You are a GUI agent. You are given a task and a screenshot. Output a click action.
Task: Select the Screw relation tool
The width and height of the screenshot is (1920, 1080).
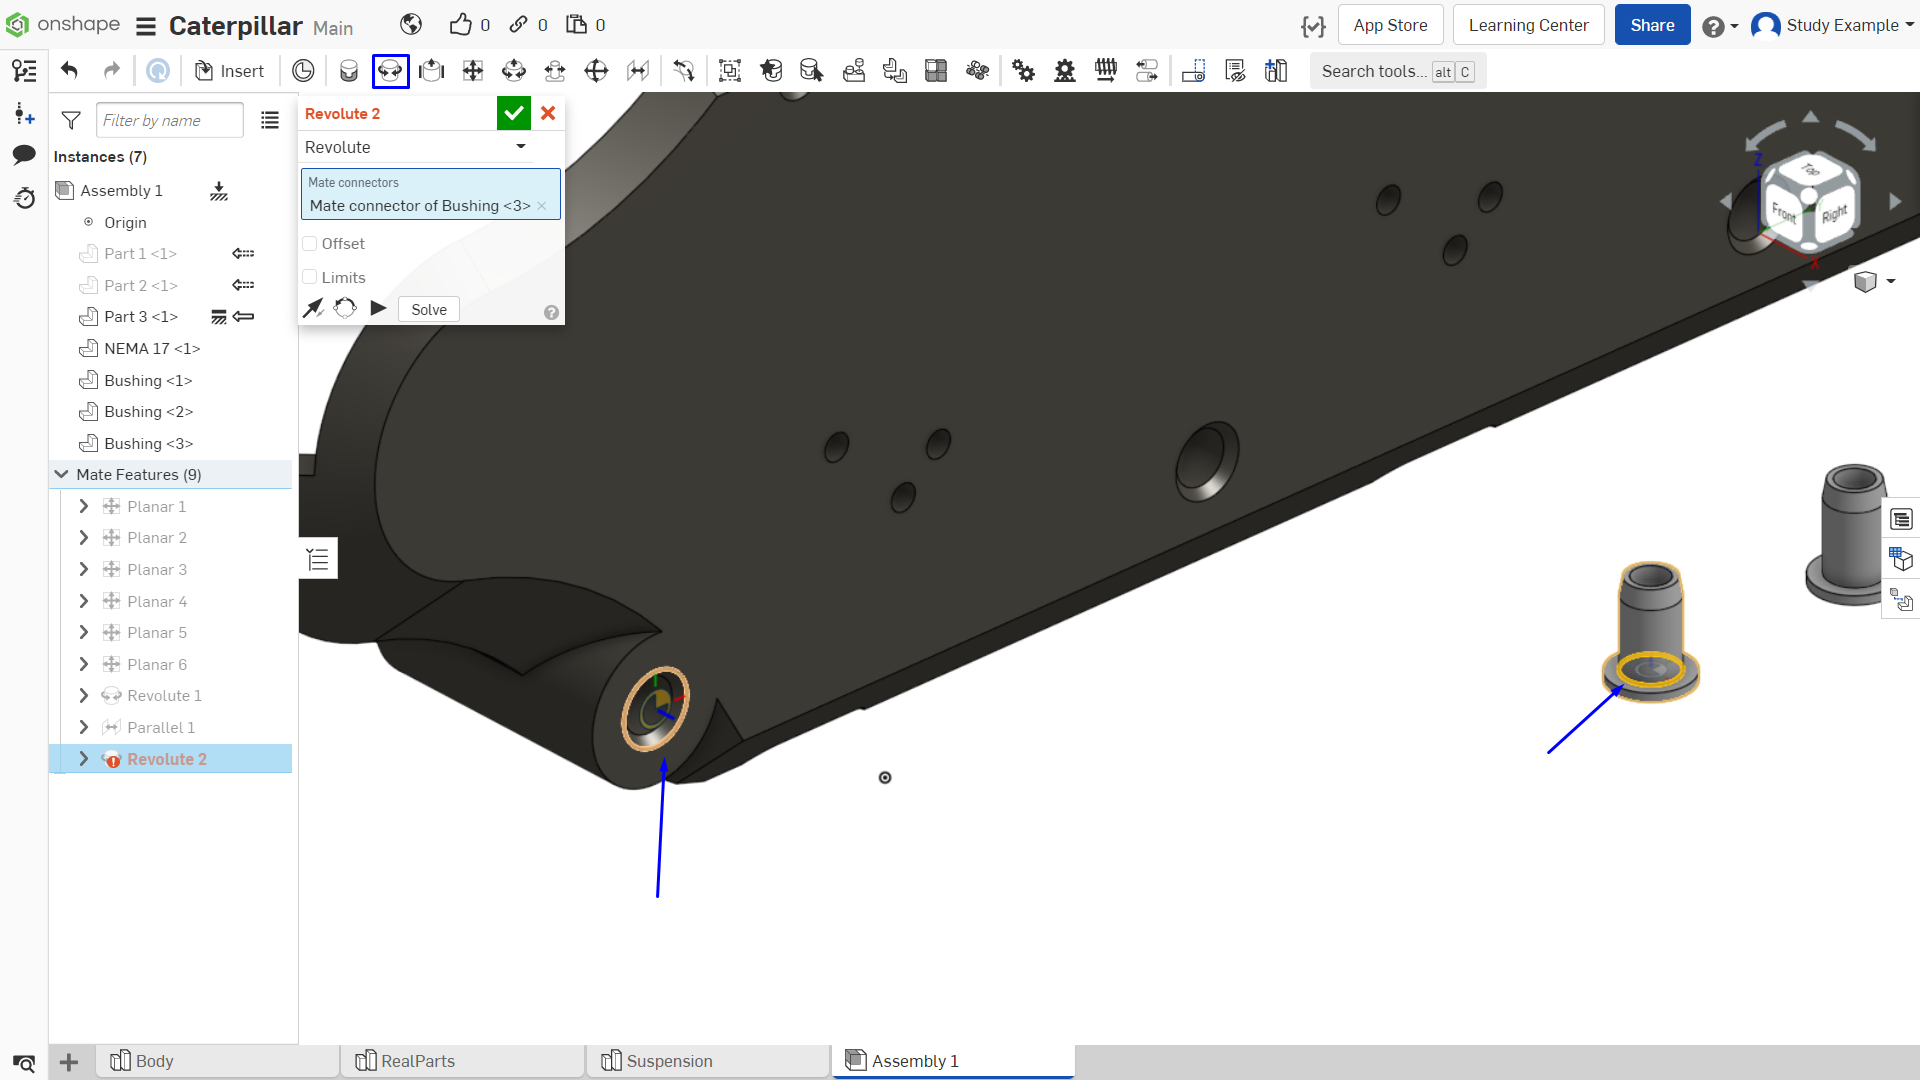click(x=1106, y=70)
